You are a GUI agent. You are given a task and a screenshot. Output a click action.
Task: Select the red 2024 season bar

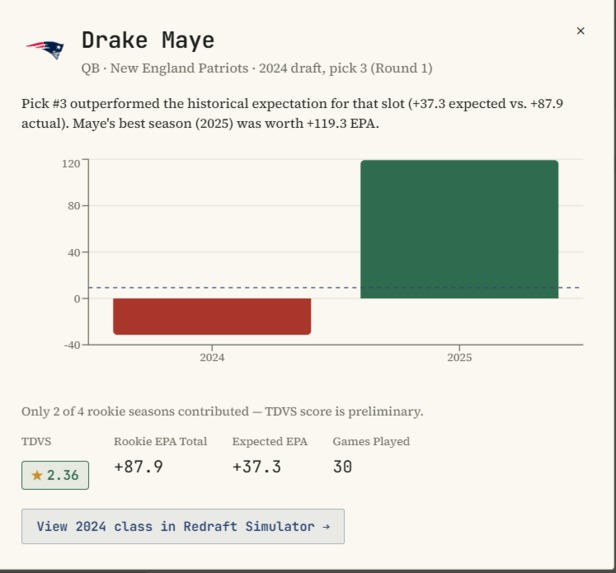click(x=212, y=317)
